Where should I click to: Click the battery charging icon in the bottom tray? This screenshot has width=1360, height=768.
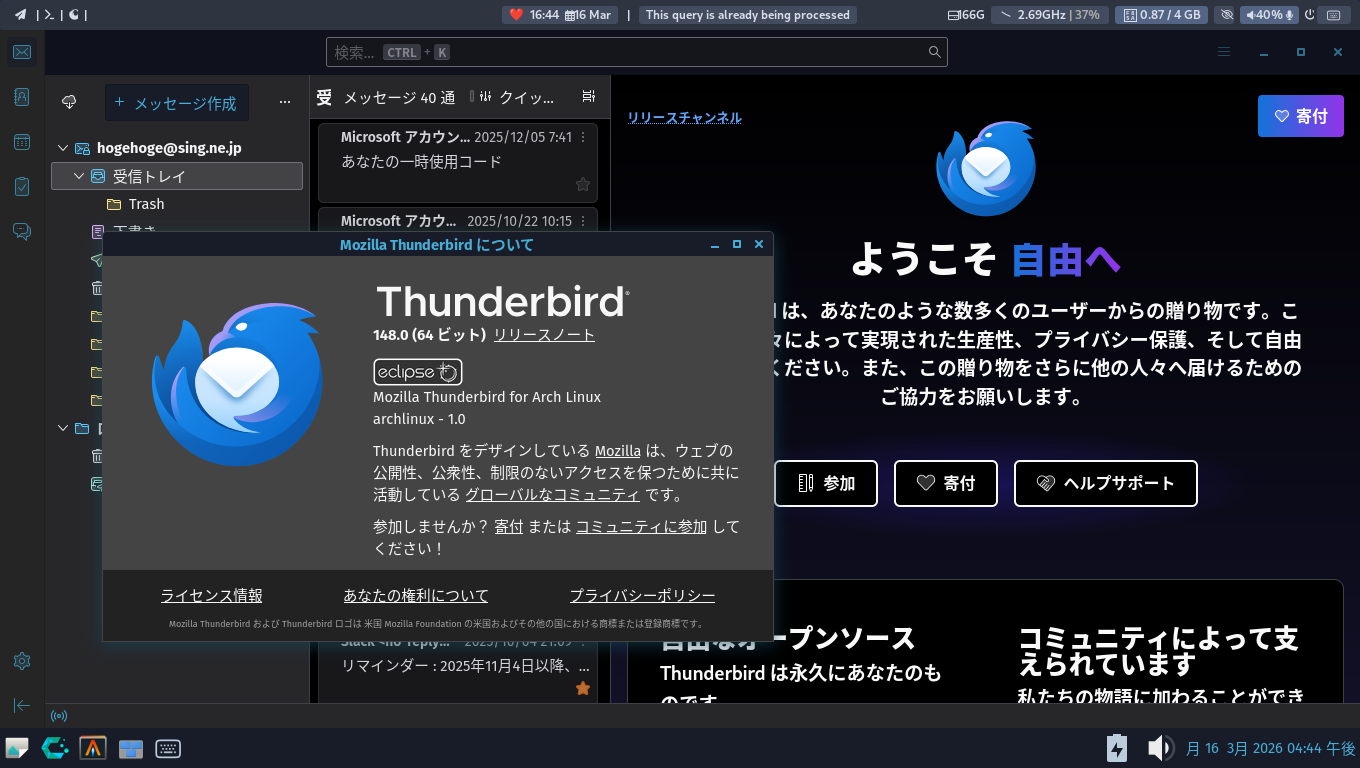pyautogui.click(x=1117, y=748)
